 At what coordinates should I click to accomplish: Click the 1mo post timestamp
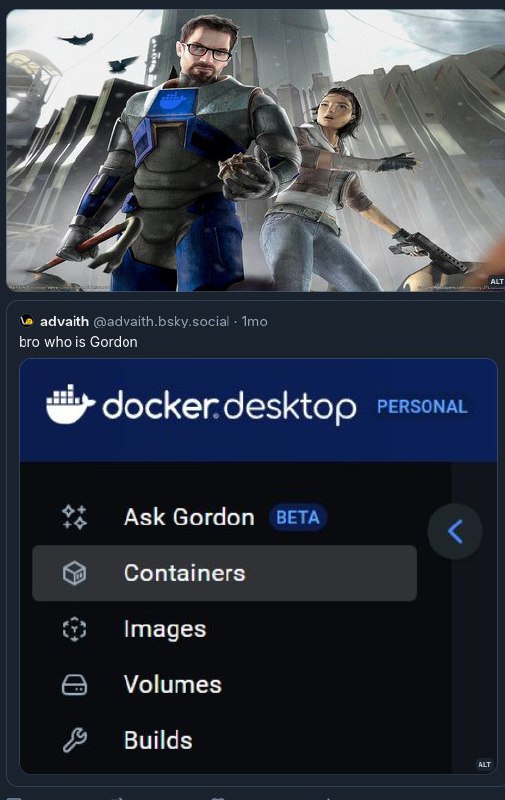255,321
